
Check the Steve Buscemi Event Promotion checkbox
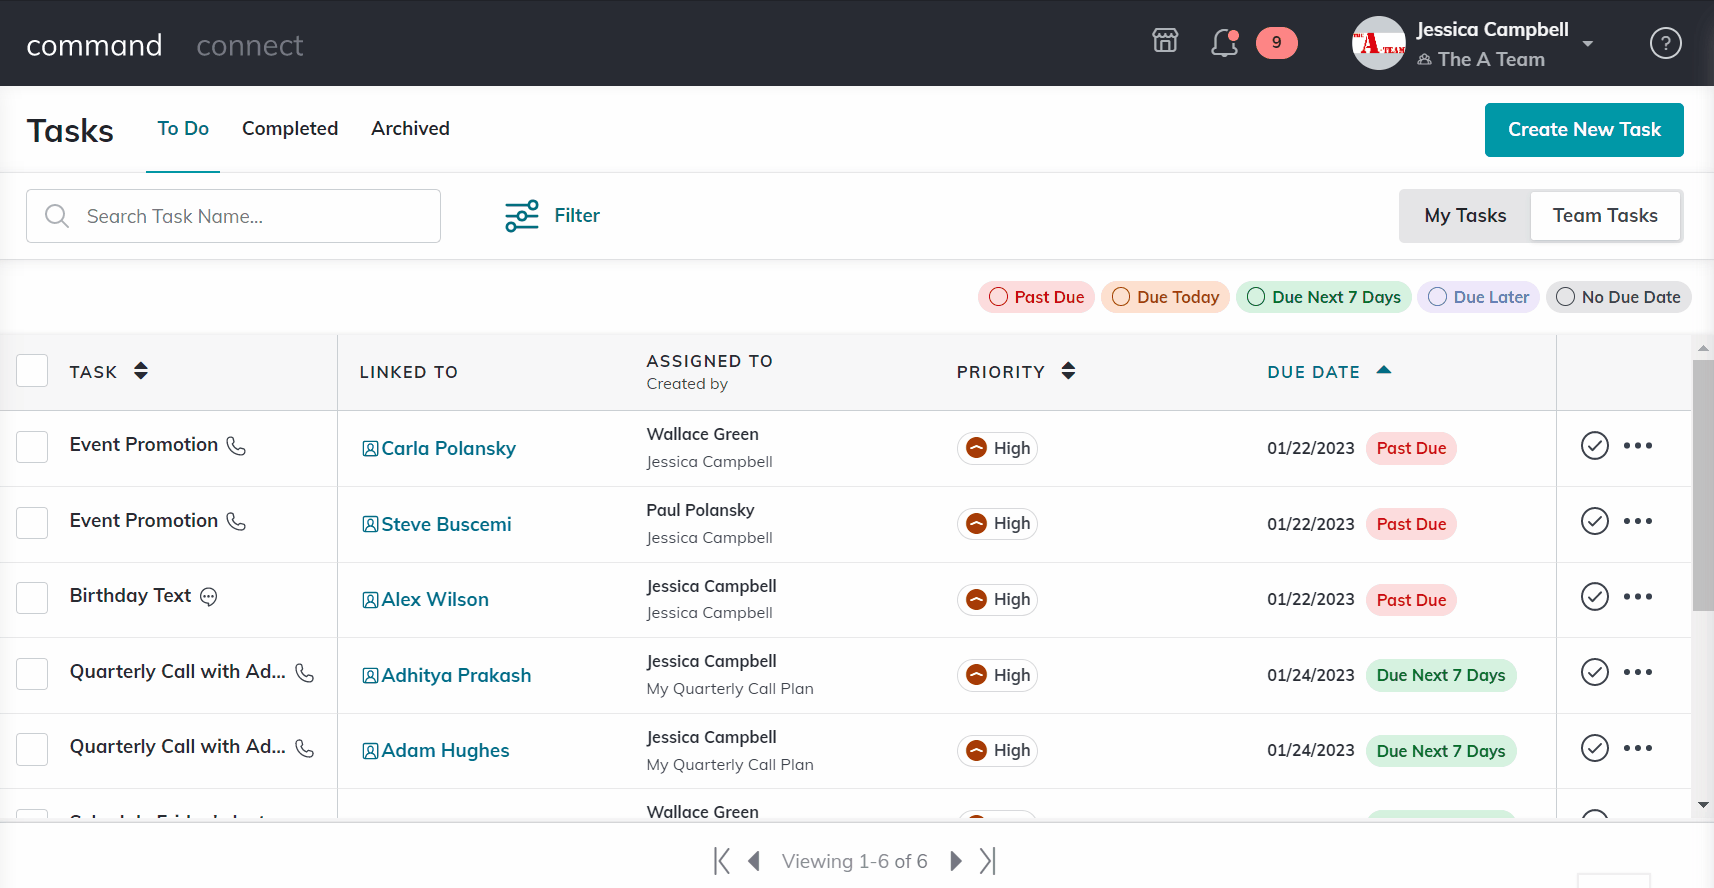click(x=32, y=523)
